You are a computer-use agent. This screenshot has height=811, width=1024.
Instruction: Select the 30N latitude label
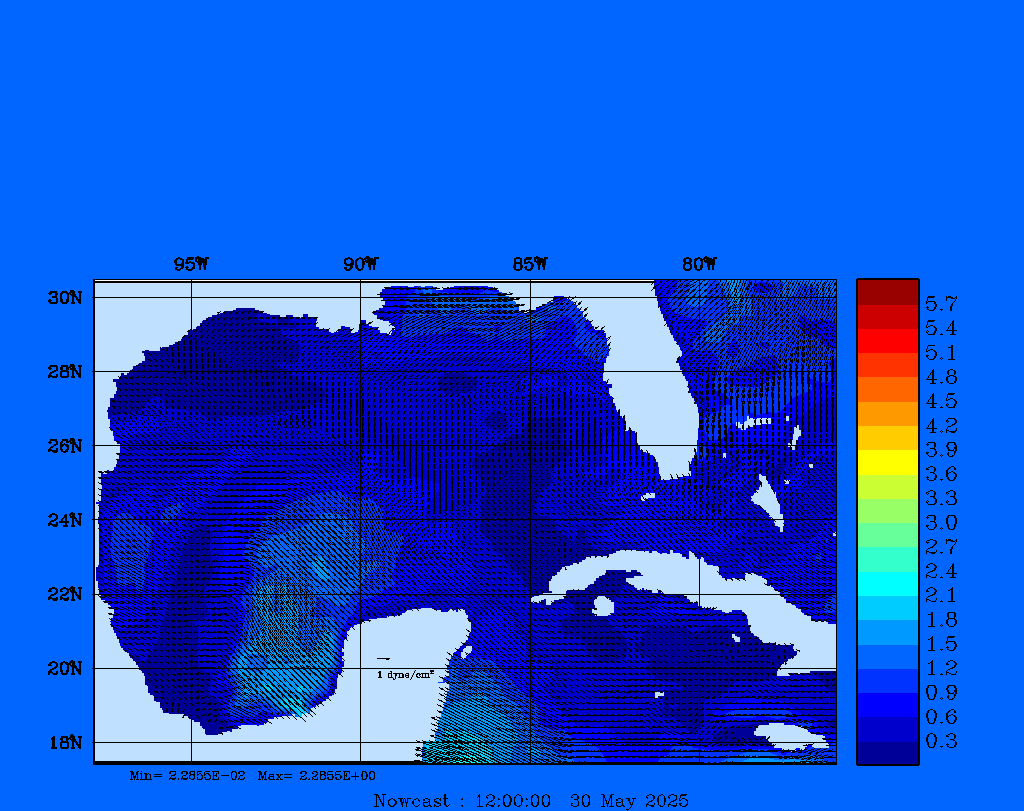64,298
